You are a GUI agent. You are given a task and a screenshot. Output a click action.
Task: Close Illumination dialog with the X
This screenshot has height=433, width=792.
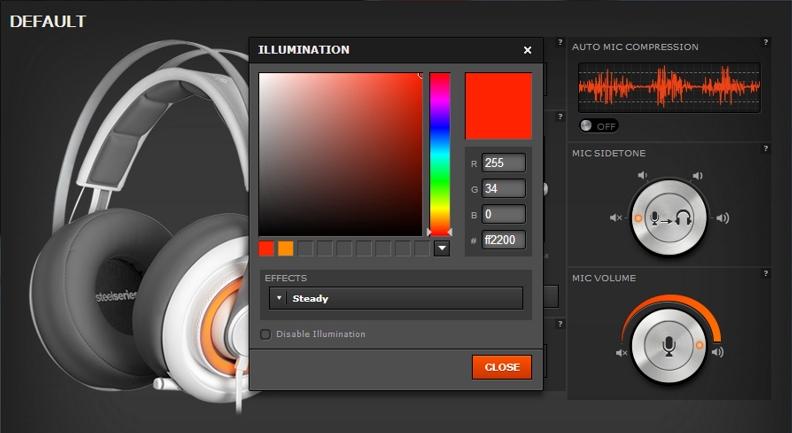(527, 50)
